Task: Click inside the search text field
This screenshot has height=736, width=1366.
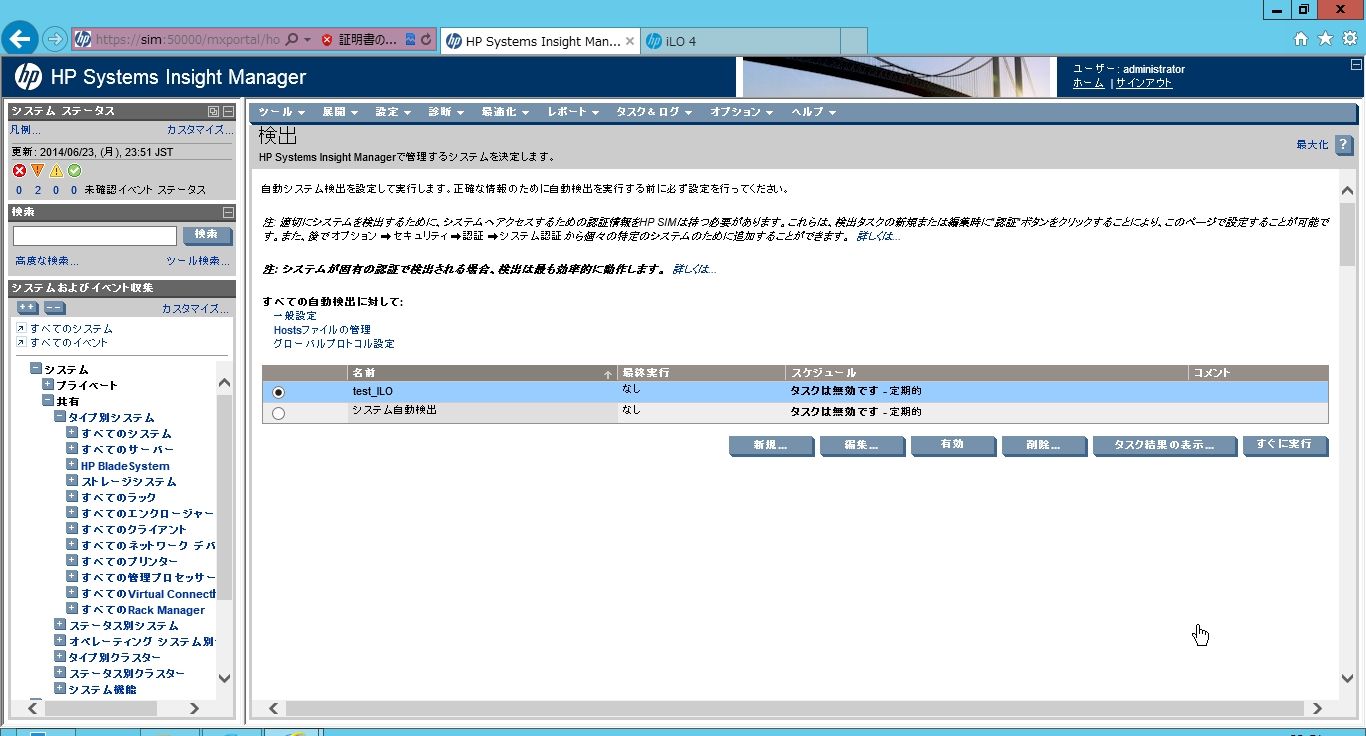Action: pyautogui.click(x=95, y=236)
